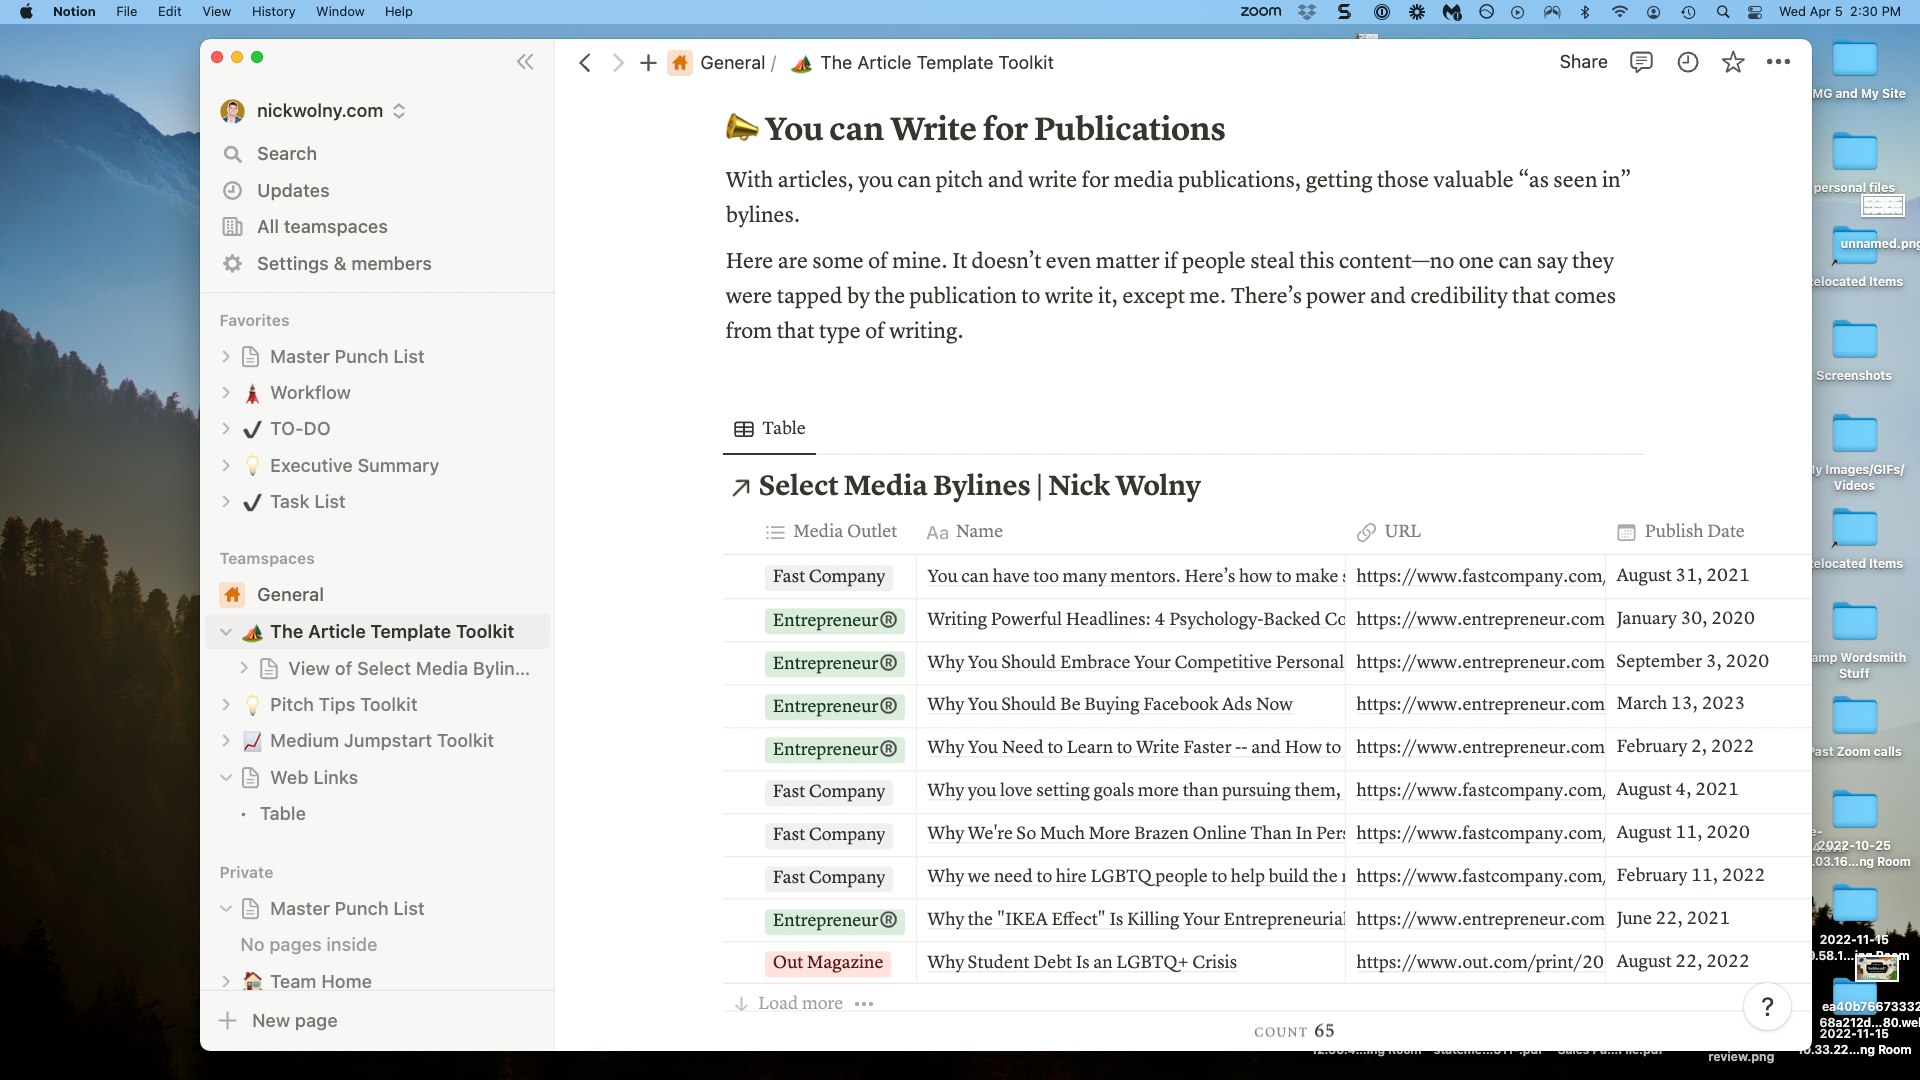
Task: Open Search in the sidebar
Action: point(286,154)
